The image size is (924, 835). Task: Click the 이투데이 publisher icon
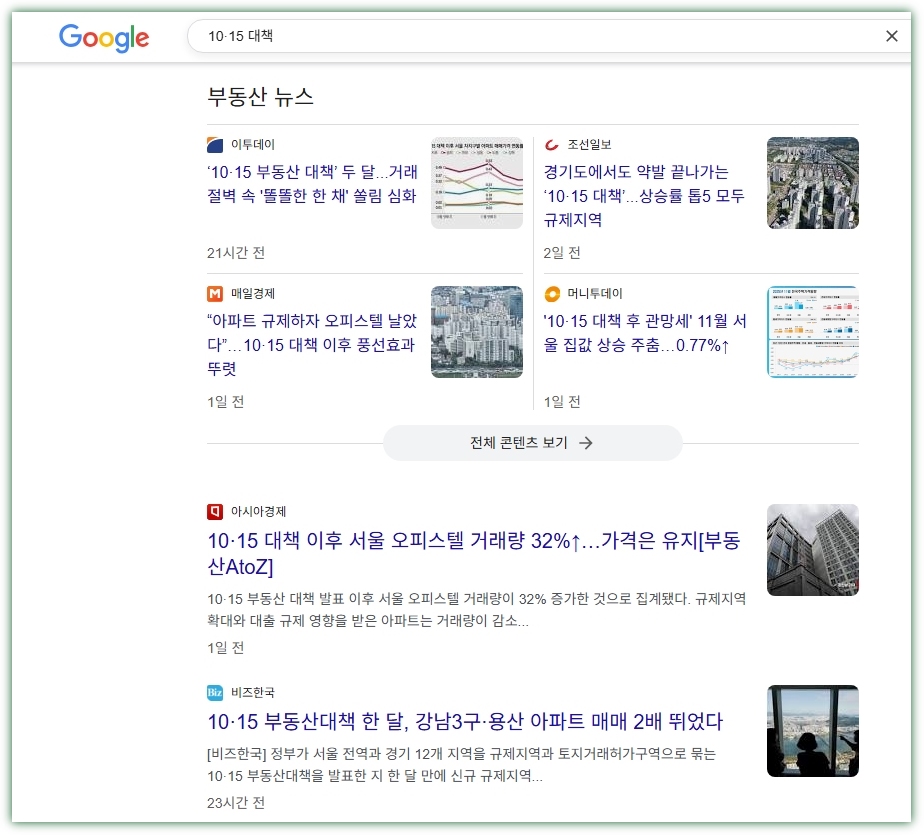point(215,144)
